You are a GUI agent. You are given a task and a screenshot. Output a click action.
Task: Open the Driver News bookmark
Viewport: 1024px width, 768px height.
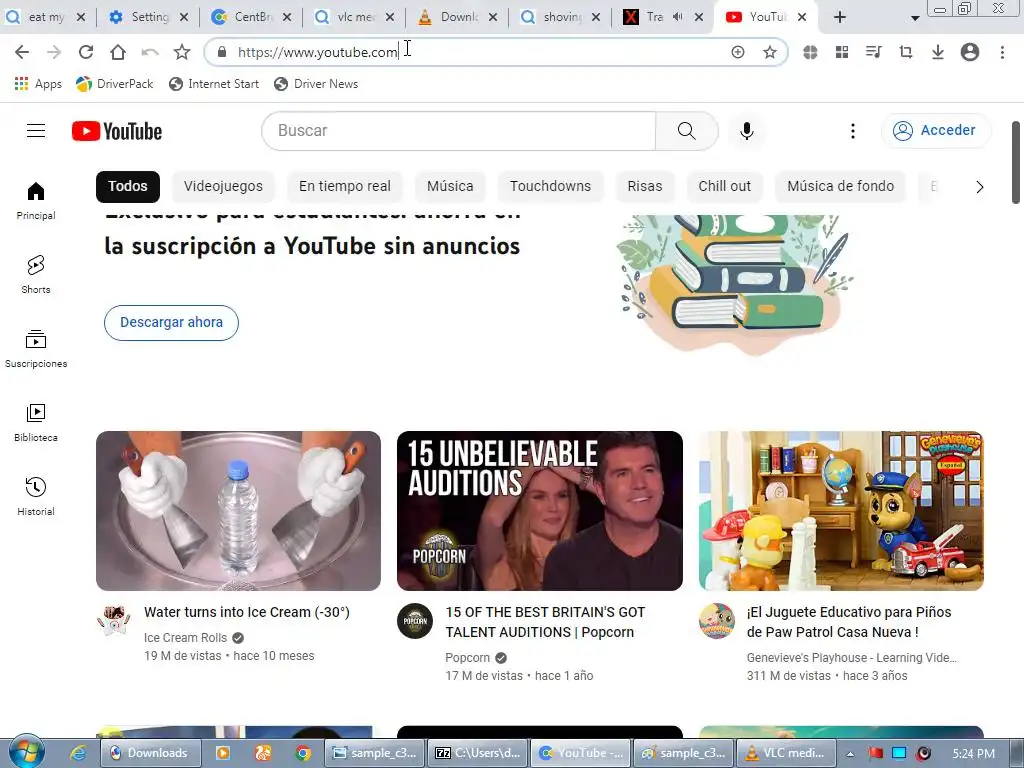(316, 84)
